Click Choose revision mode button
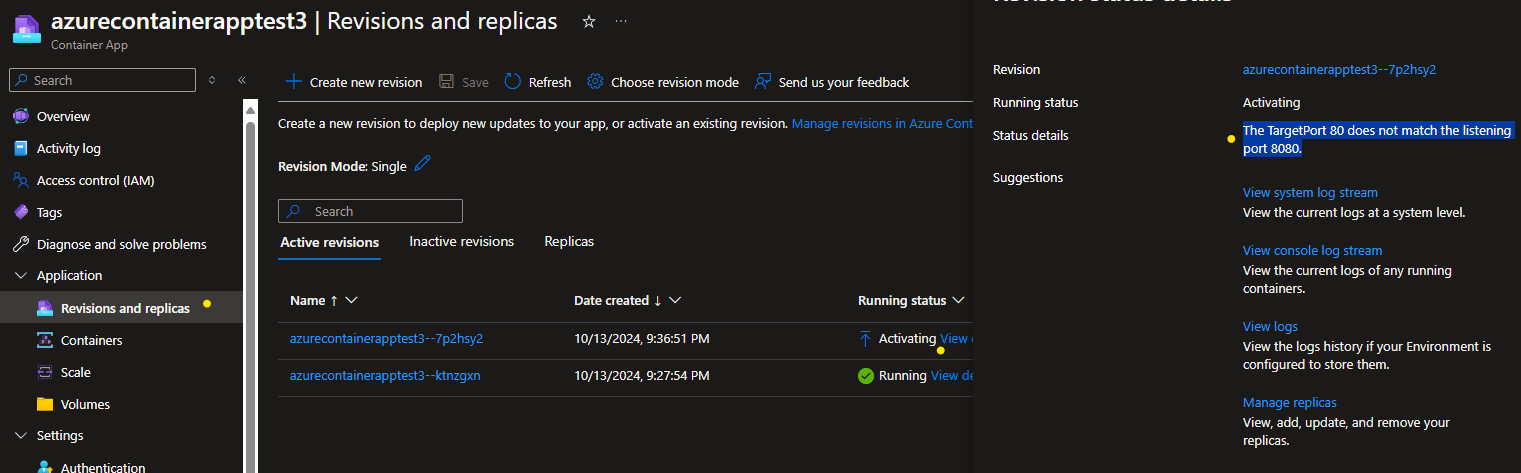The height and width of the screenshot is (473, 1521). pos(662,82)
